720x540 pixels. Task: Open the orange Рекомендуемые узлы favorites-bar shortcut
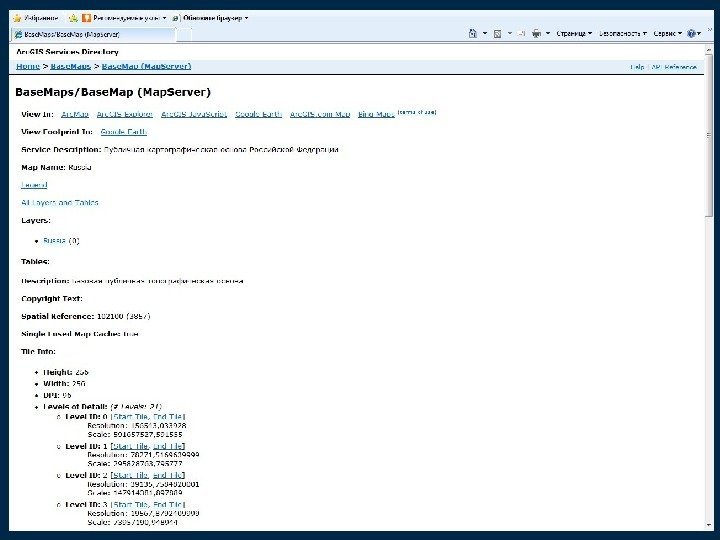(124, 18)
